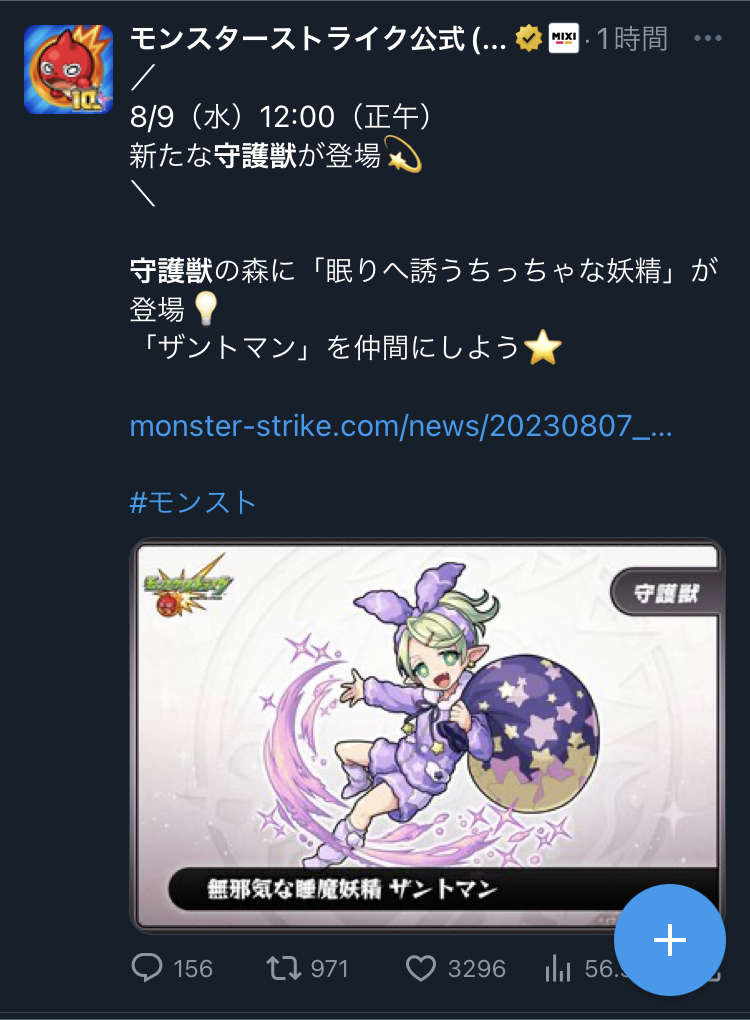Open the Monster Strike profile avatar
This screenshot has width=750, height=1020.
(68, 69)
